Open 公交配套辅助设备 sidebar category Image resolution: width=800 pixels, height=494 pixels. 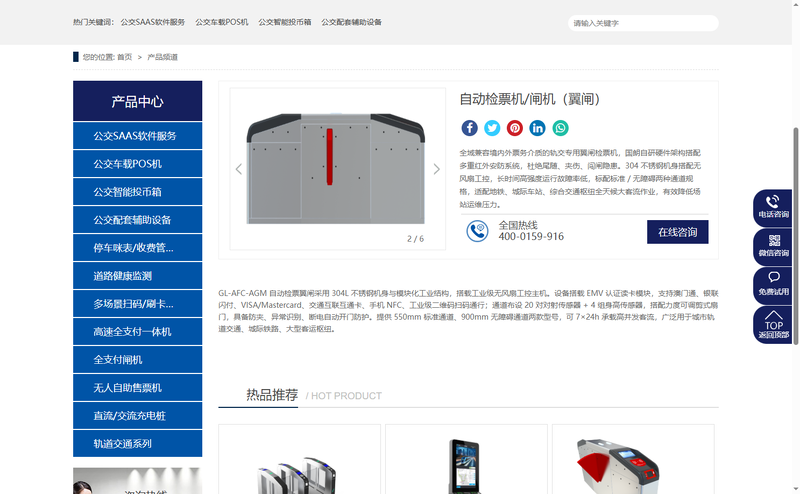[x=137, y=220]
